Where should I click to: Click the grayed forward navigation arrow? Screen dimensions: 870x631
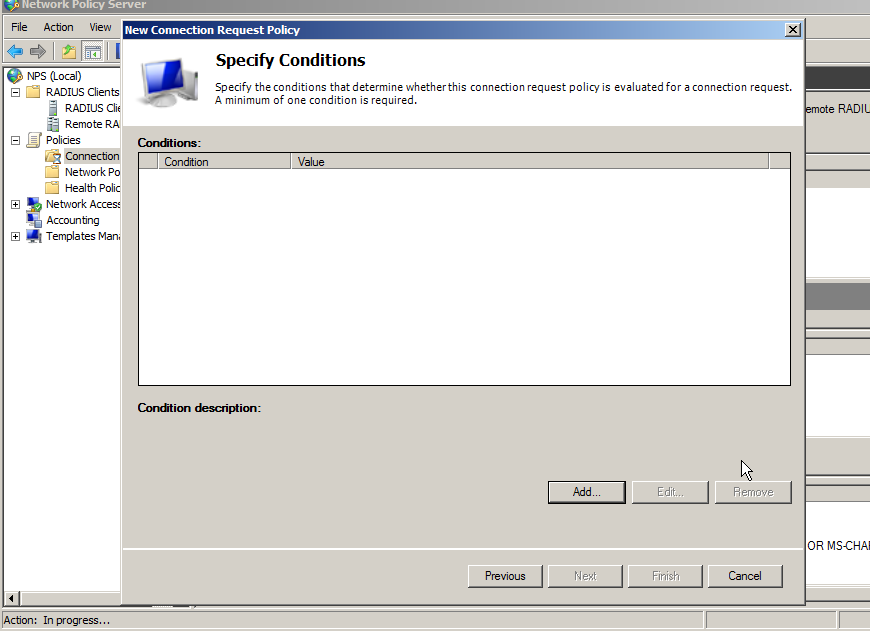point(37,49)
